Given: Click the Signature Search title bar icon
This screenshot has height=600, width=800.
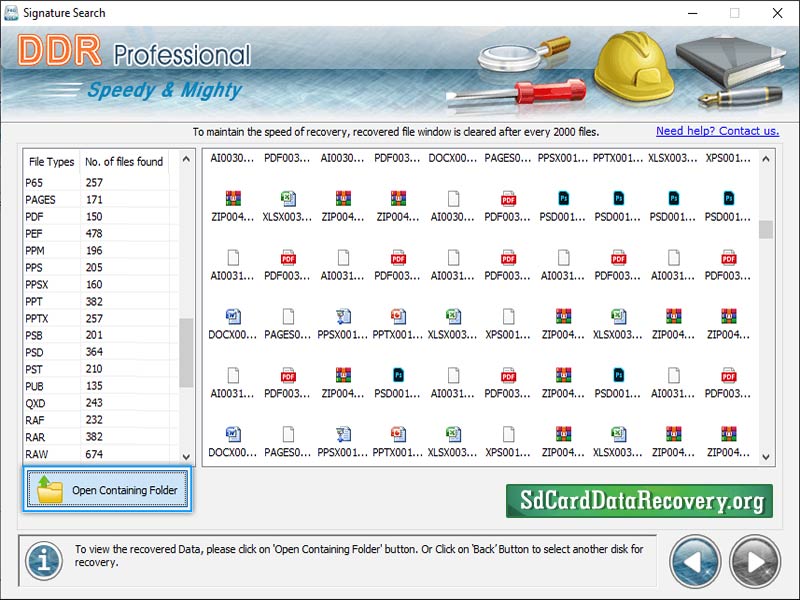Looking at the screenshot, I should [12, 13].
